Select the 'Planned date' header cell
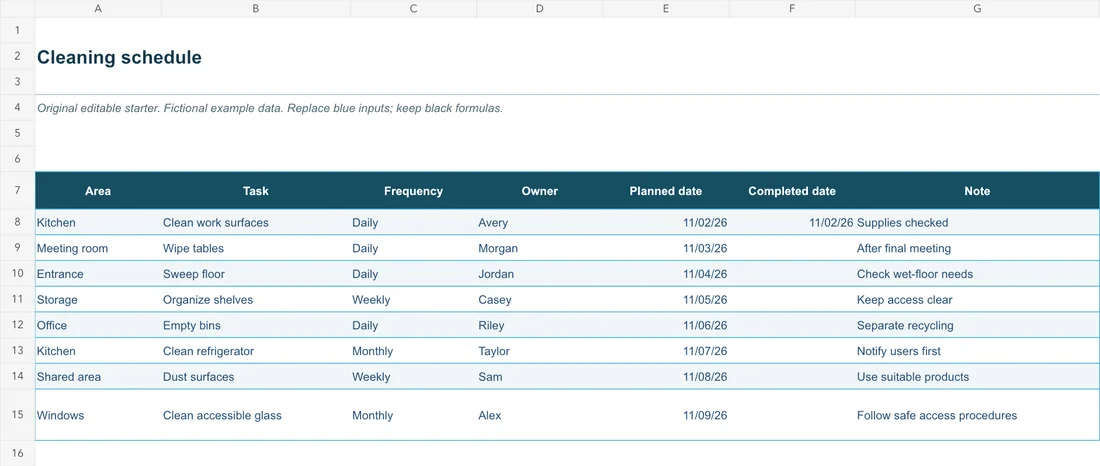The height and width of the screenshot is (466, 1100). point(666,190)
